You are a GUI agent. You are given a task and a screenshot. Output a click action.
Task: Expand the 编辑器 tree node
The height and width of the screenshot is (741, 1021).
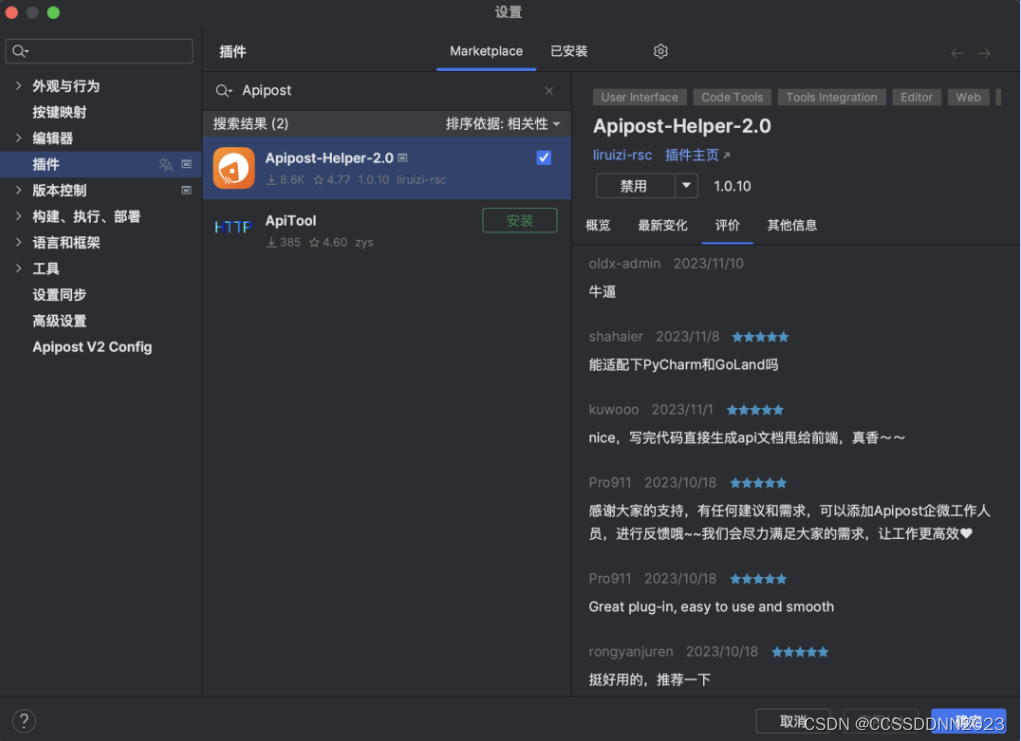click(18, 137)
